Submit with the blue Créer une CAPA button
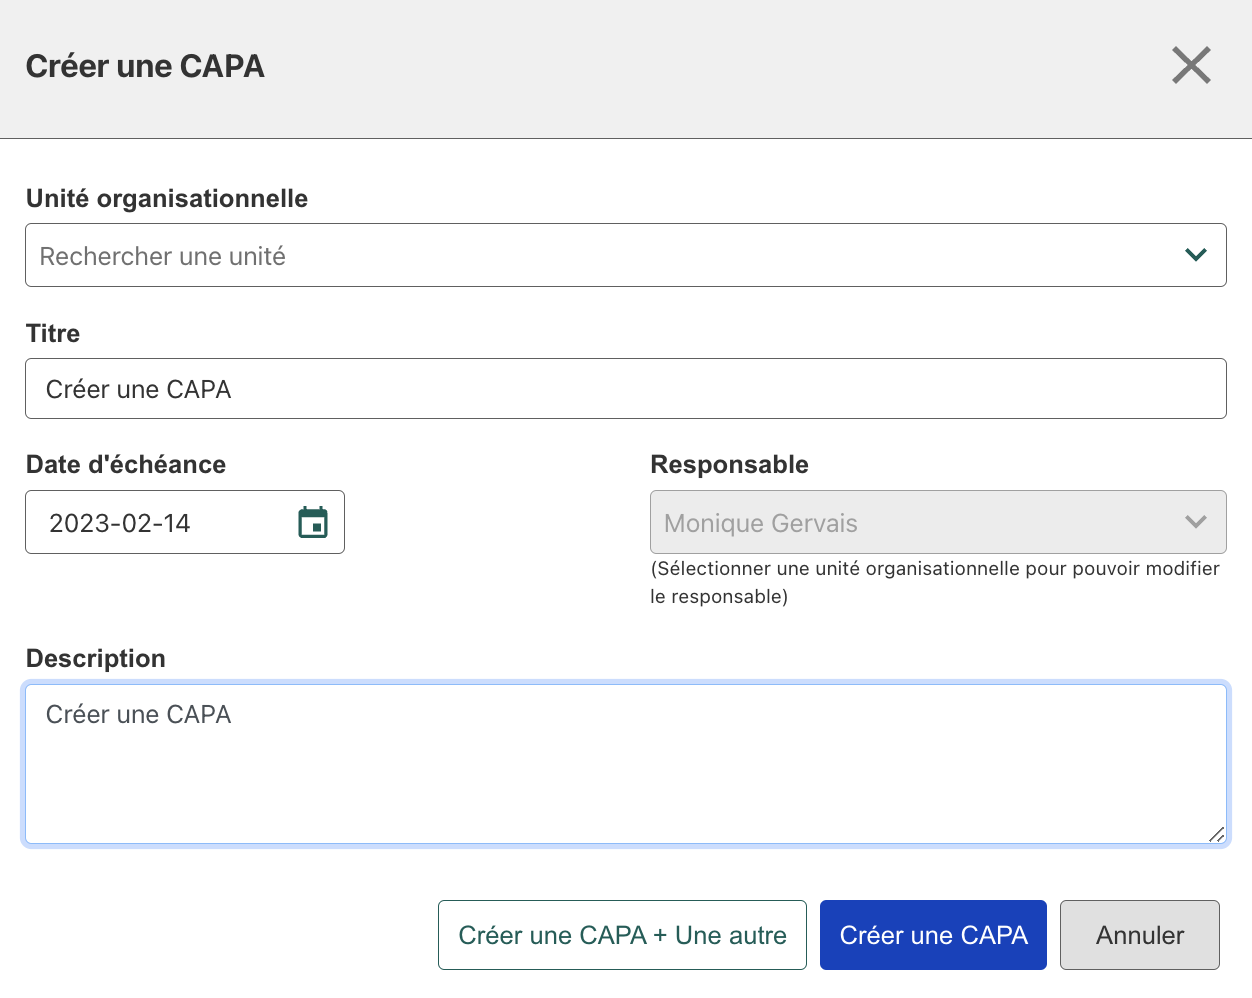This screenshot has width=1252, height=998. (x=933, y=935)
